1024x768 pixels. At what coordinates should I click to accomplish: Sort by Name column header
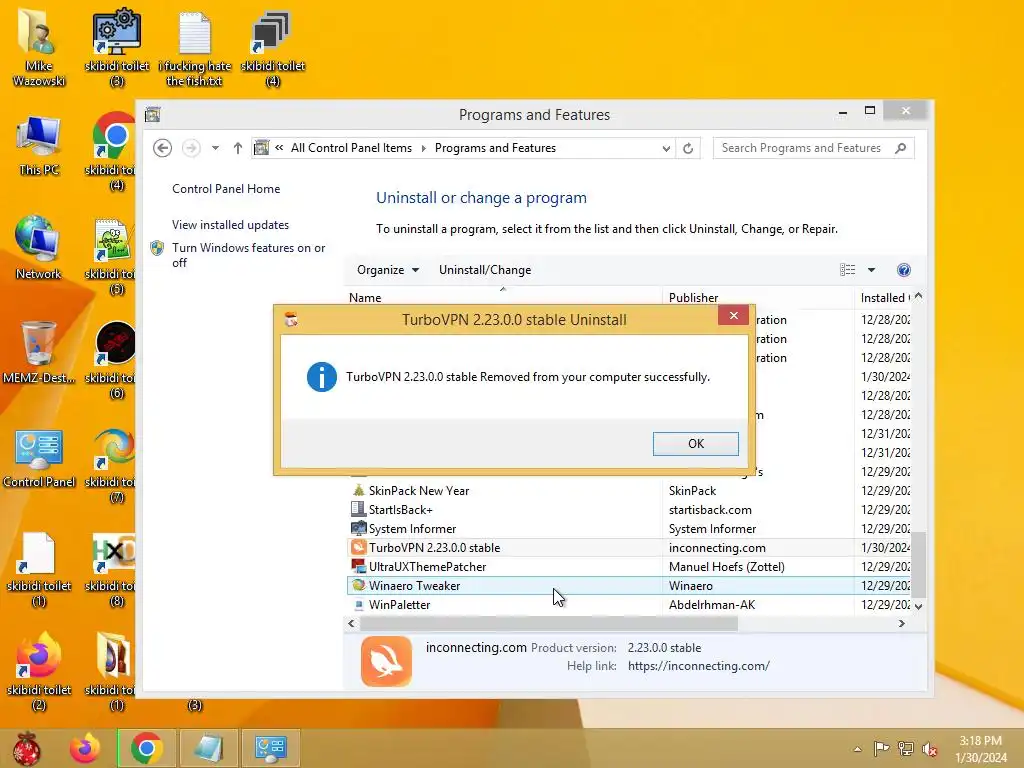(x=365, y=298)
